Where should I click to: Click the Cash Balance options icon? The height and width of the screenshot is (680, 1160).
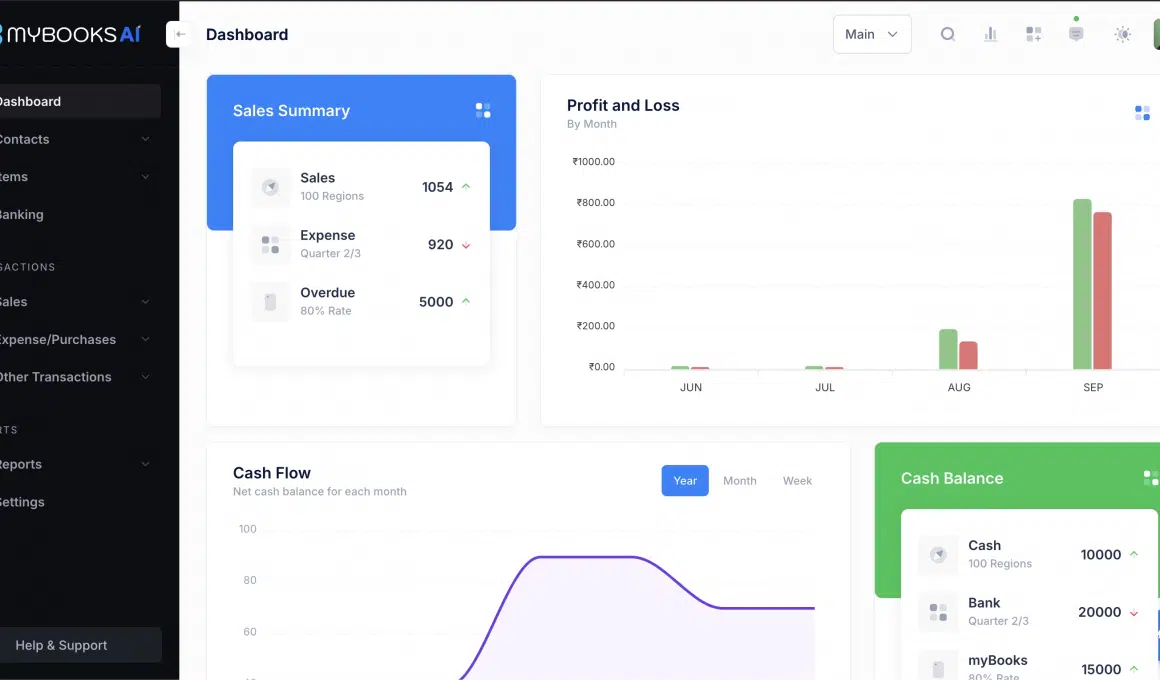pyautogui.click(x=1150, y=478)
